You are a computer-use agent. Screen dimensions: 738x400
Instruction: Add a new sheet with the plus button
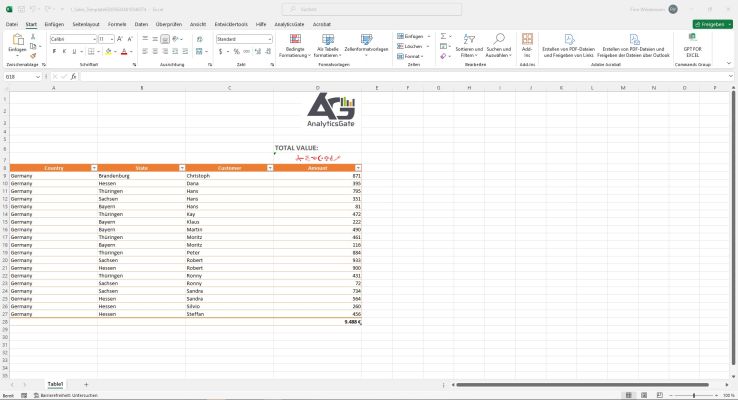coord(86,384)
